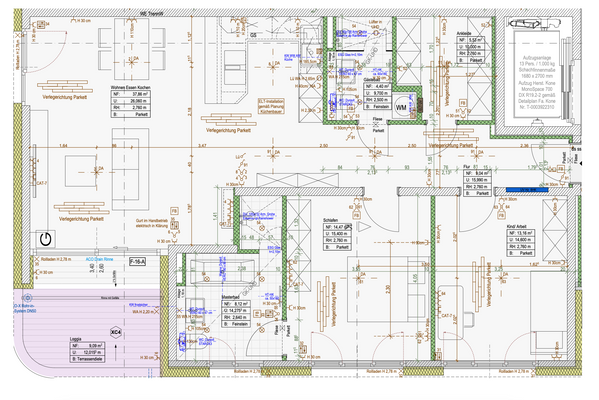Select the '4,40 m²' area value
The image size is (599, 400).
[x=382, y=87]
